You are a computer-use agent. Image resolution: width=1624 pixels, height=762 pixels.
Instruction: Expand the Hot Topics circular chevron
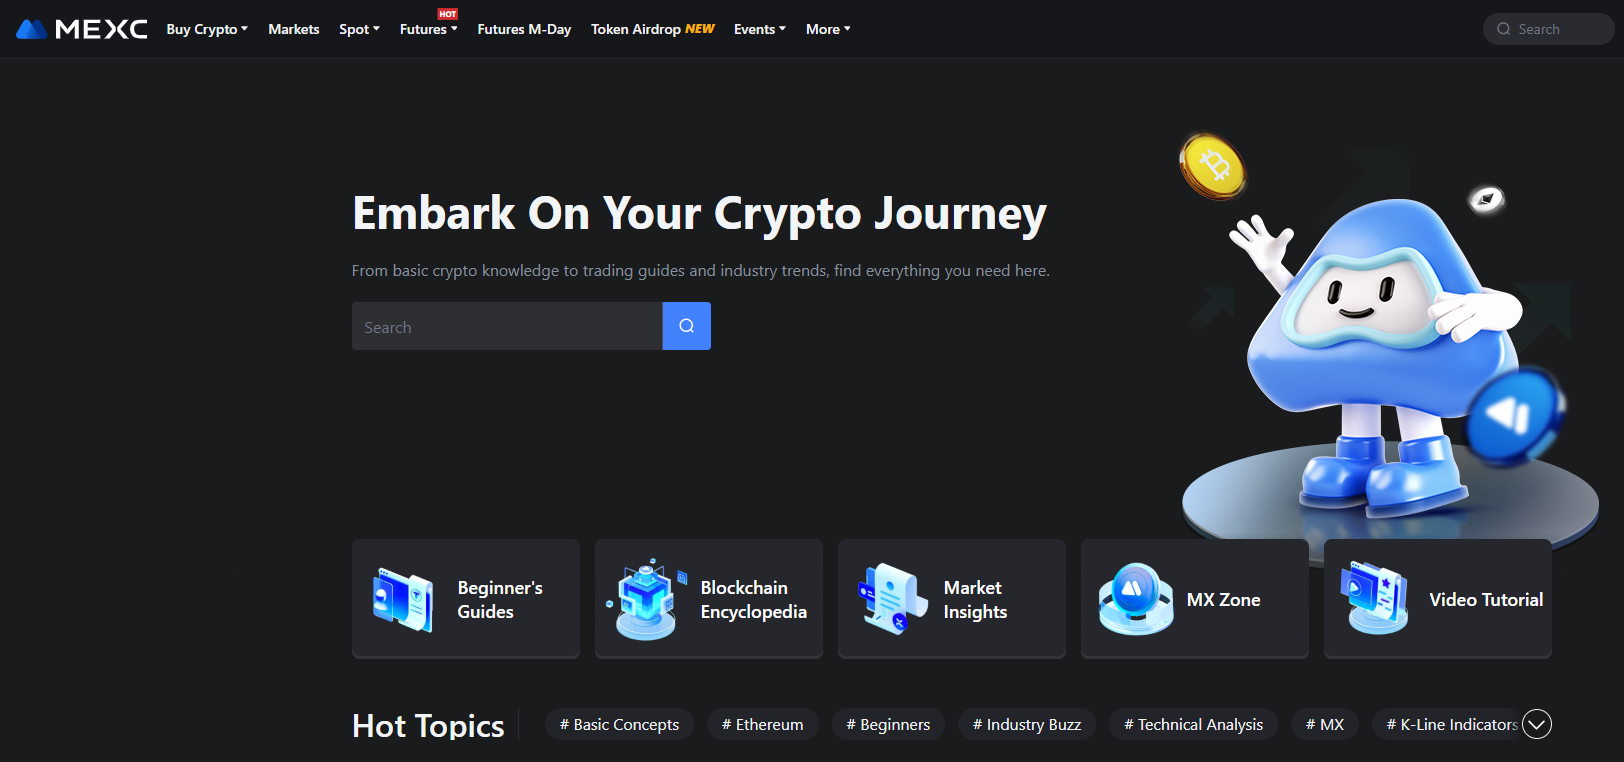click(1537, 724)
